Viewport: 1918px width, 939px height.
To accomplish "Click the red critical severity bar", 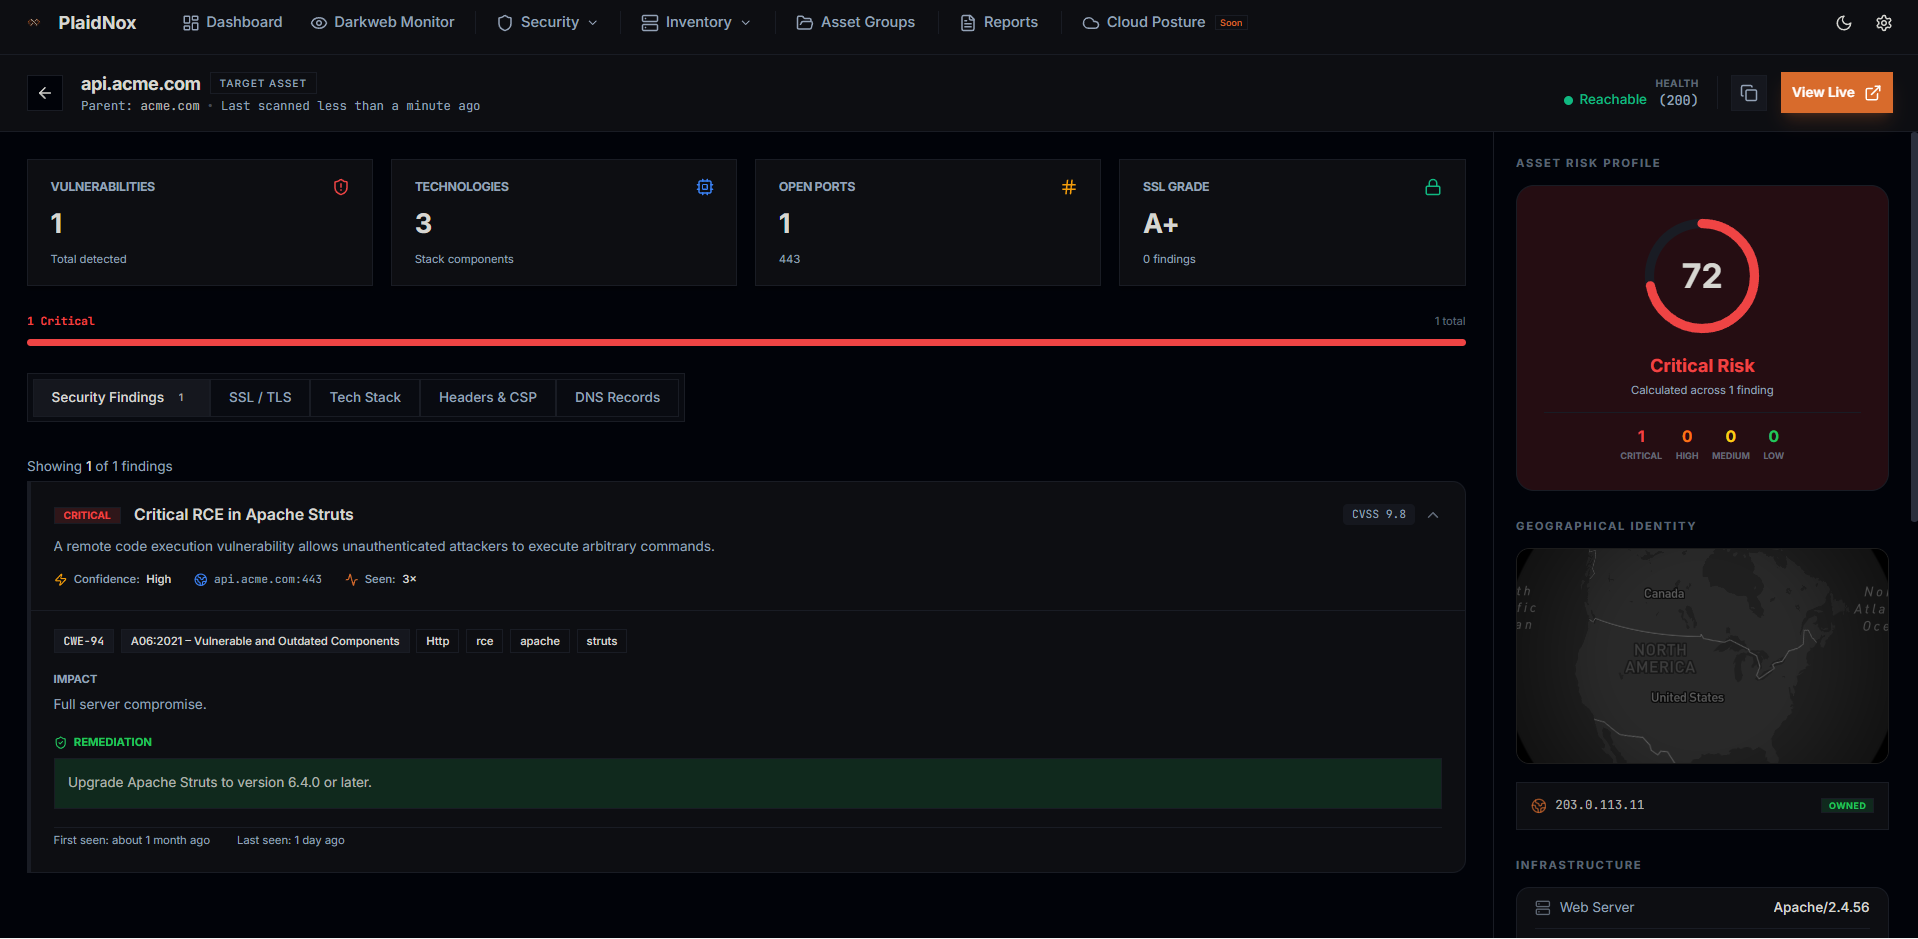I will (x=745, y=342).
